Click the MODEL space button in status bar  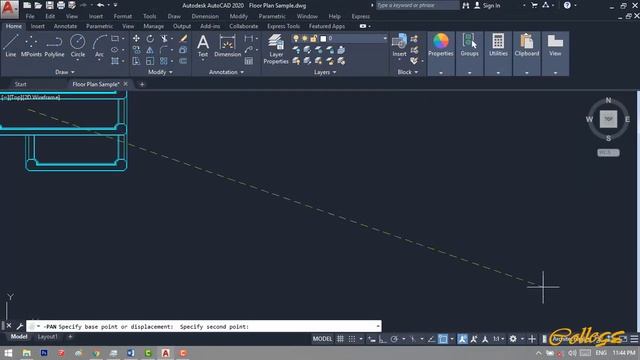322,339
